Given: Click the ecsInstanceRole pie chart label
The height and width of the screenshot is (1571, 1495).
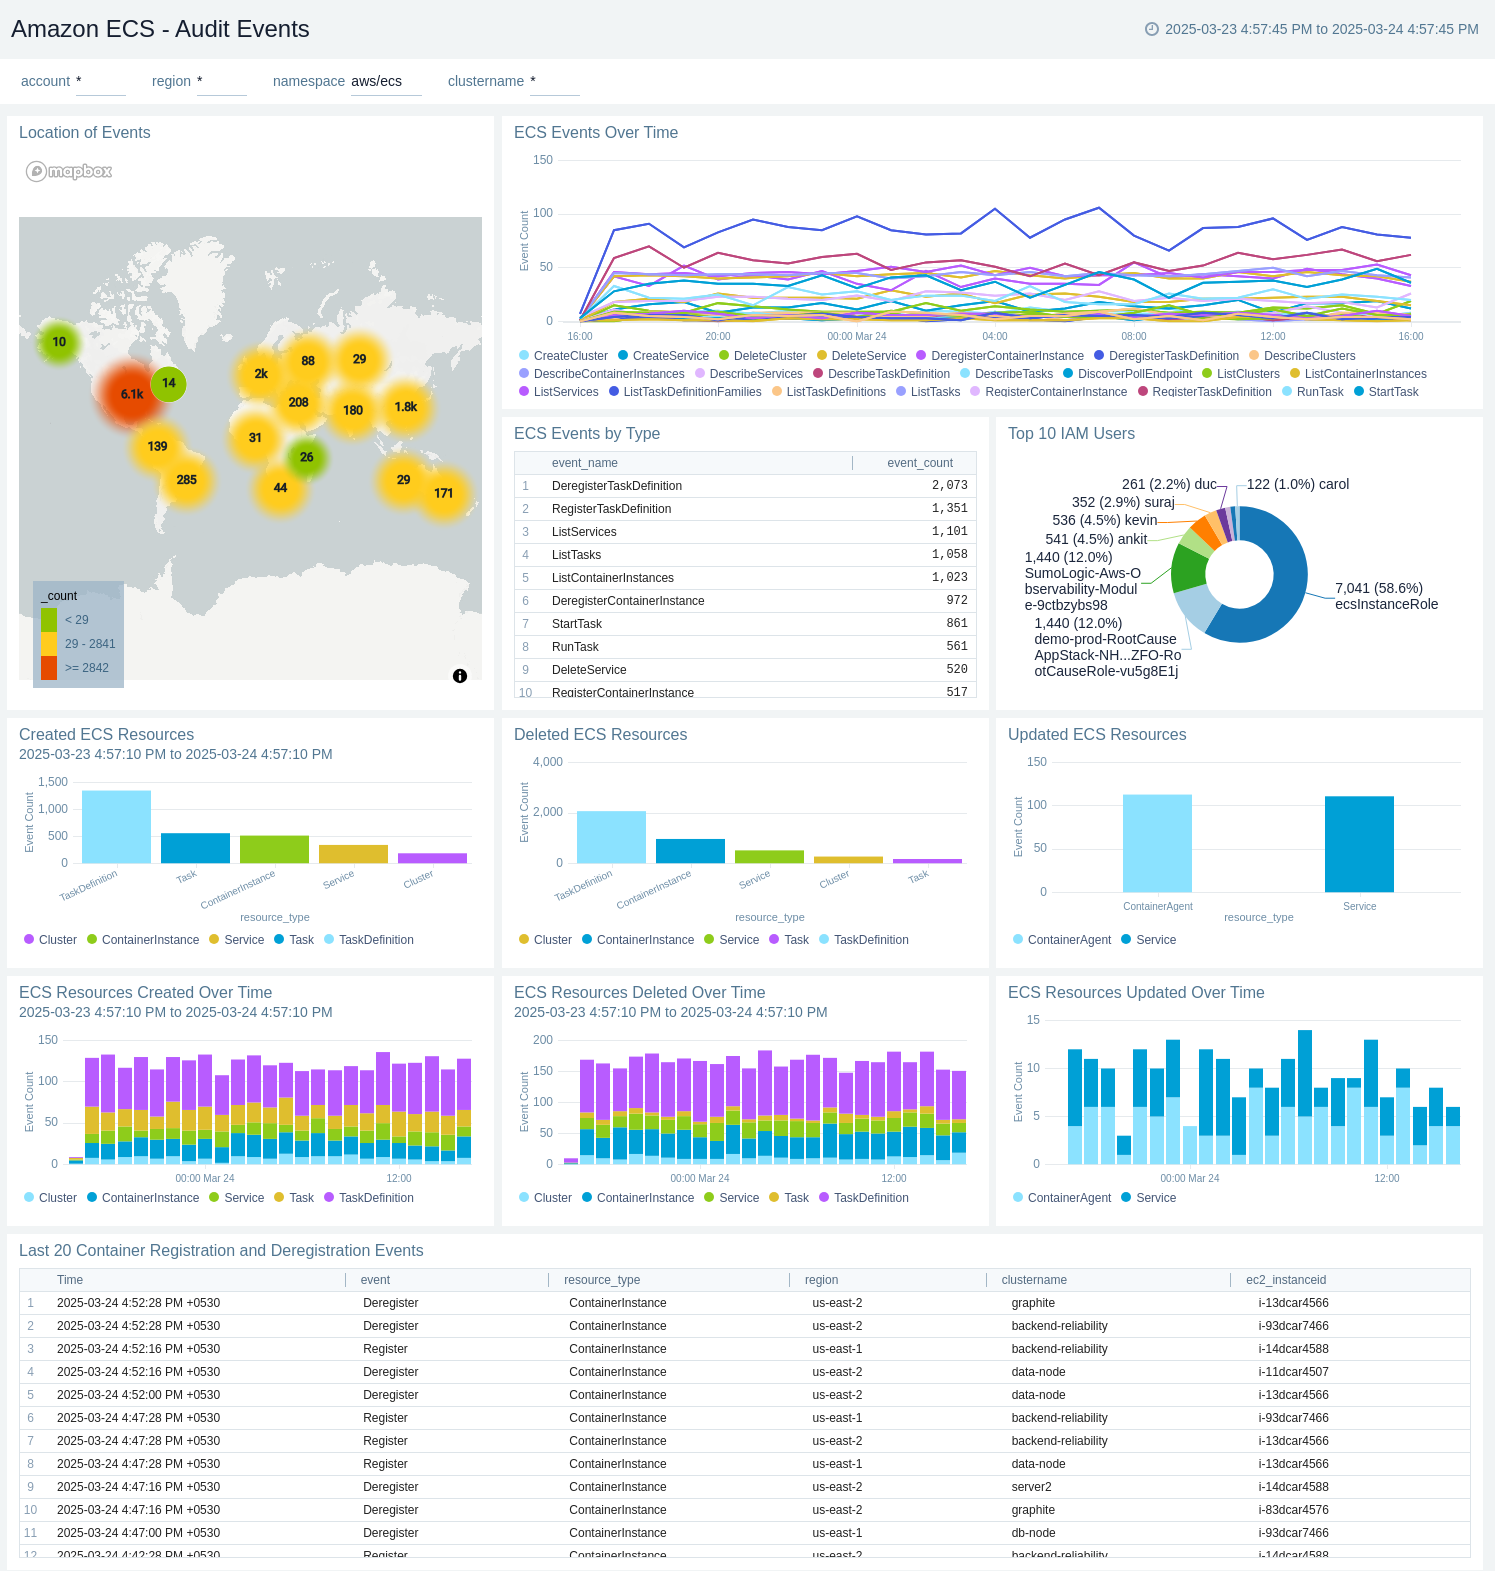Looking at the screenshot, I should click(1386, 596).
